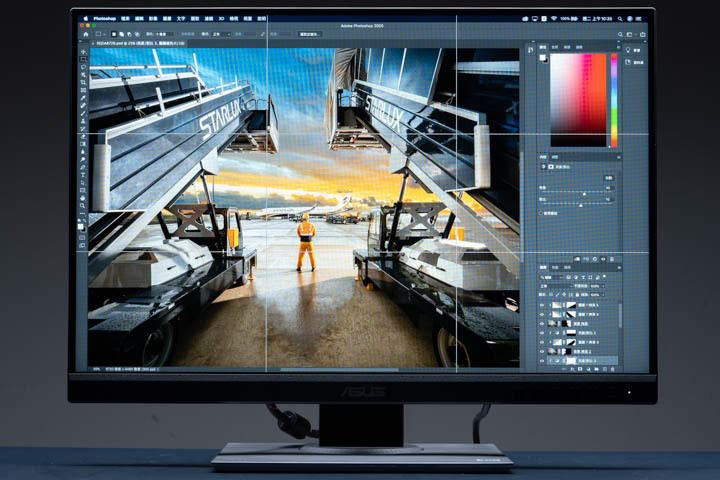Select the Eyedropper tool
The height and width of the screenshot is (480, 720).
click(83, 98)
